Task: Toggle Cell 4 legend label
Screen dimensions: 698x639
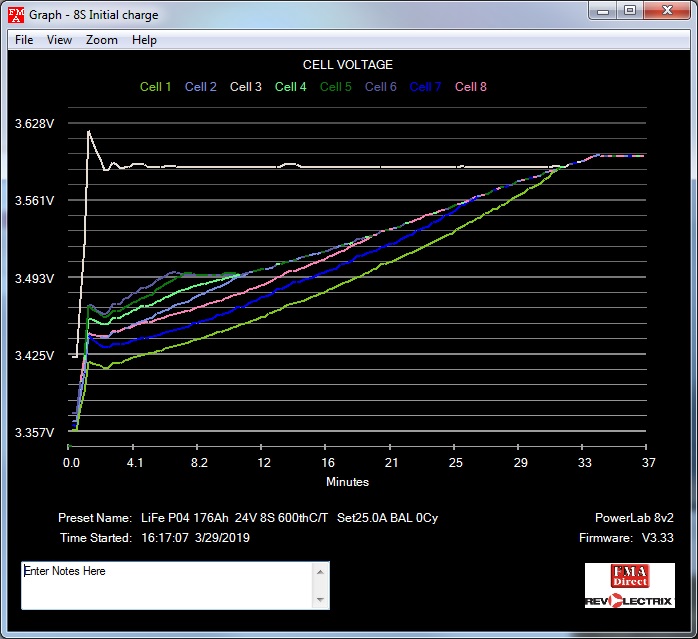Action: coord(290,87)
